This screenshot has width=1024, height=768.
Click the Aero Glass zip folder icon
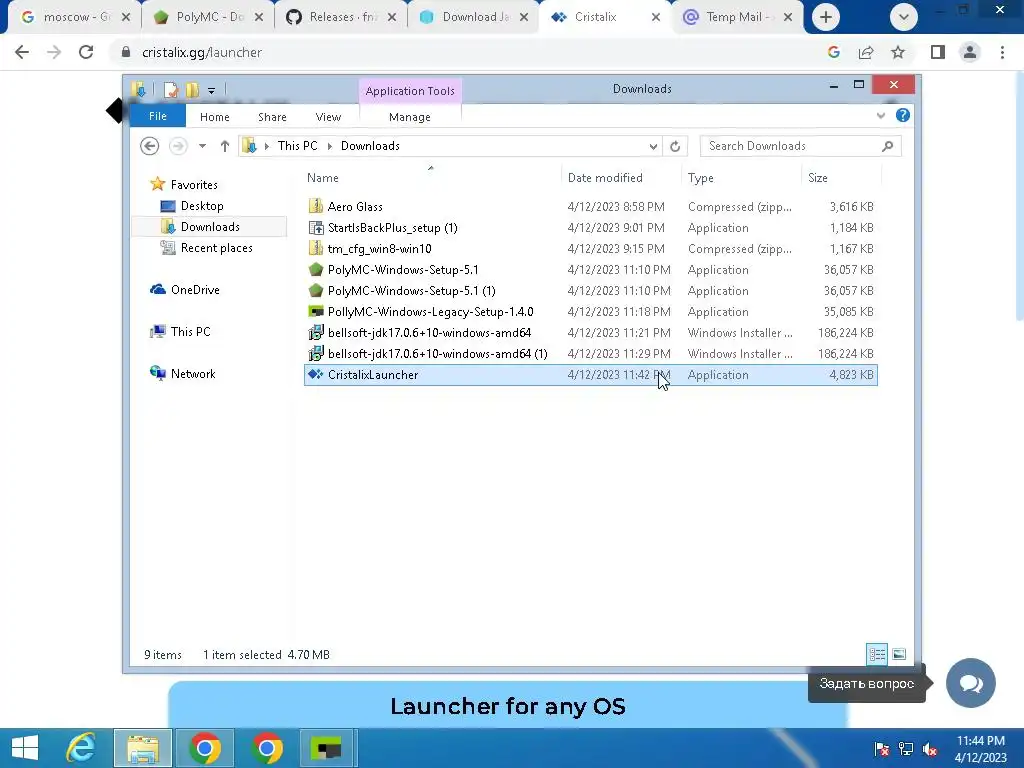pyautogui.click(x=316, y=206)
